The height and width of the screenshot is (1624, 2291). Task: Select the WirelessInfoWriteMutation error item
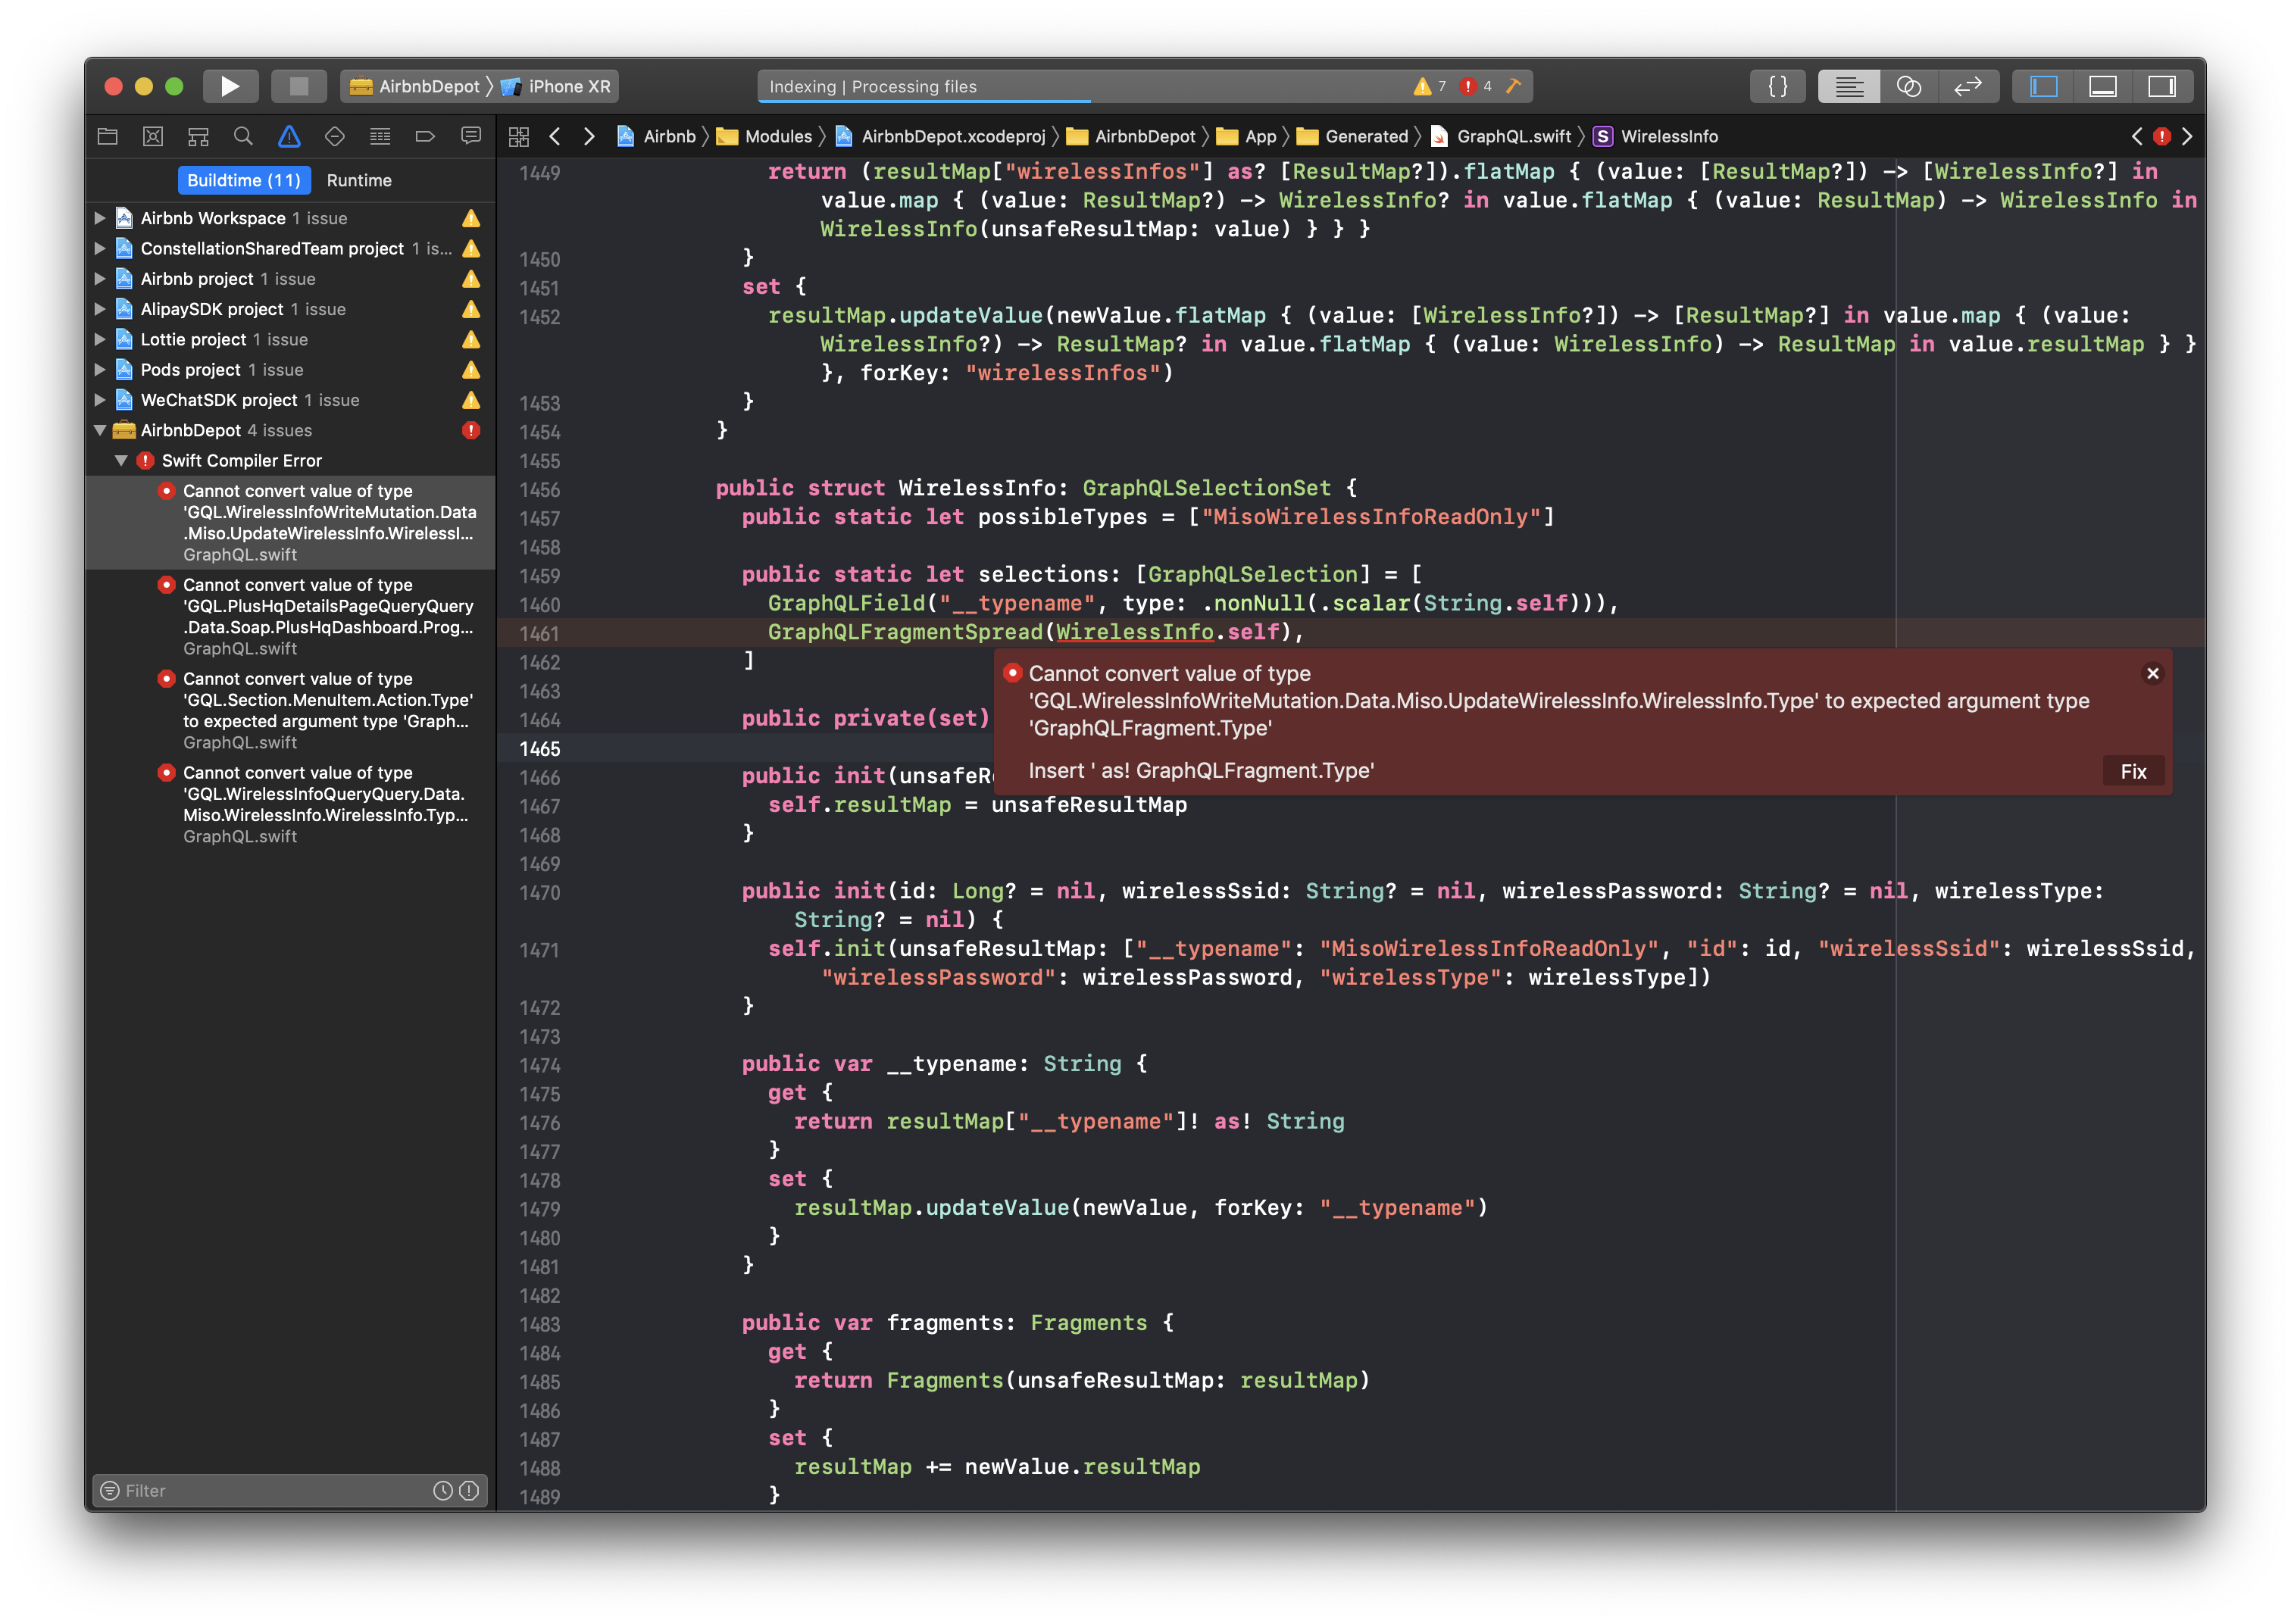pos(290,523)
